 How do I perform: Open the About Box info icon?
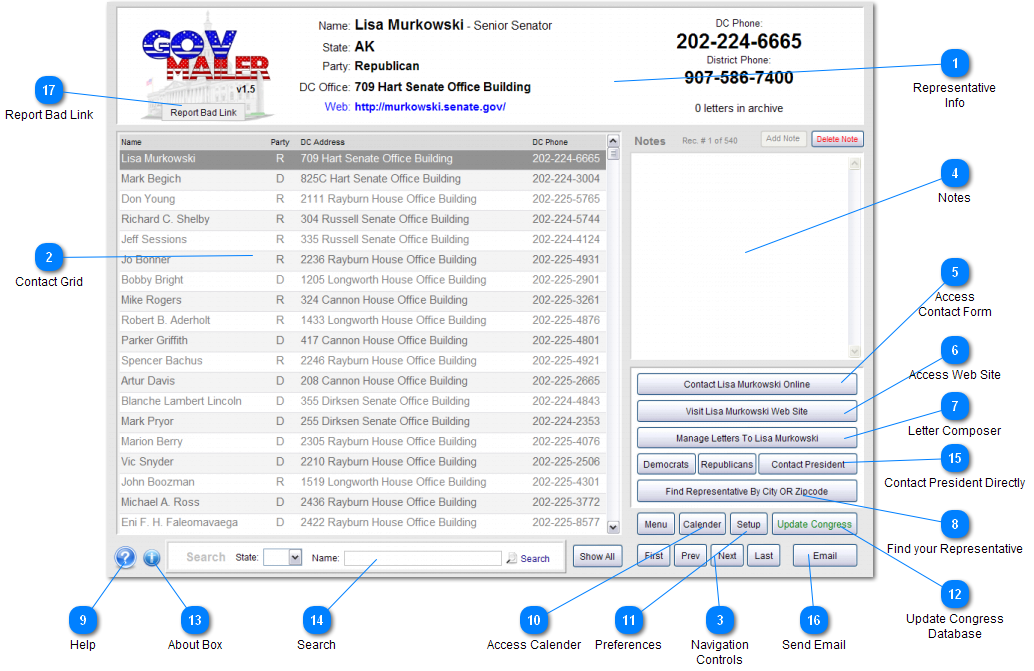152,558
